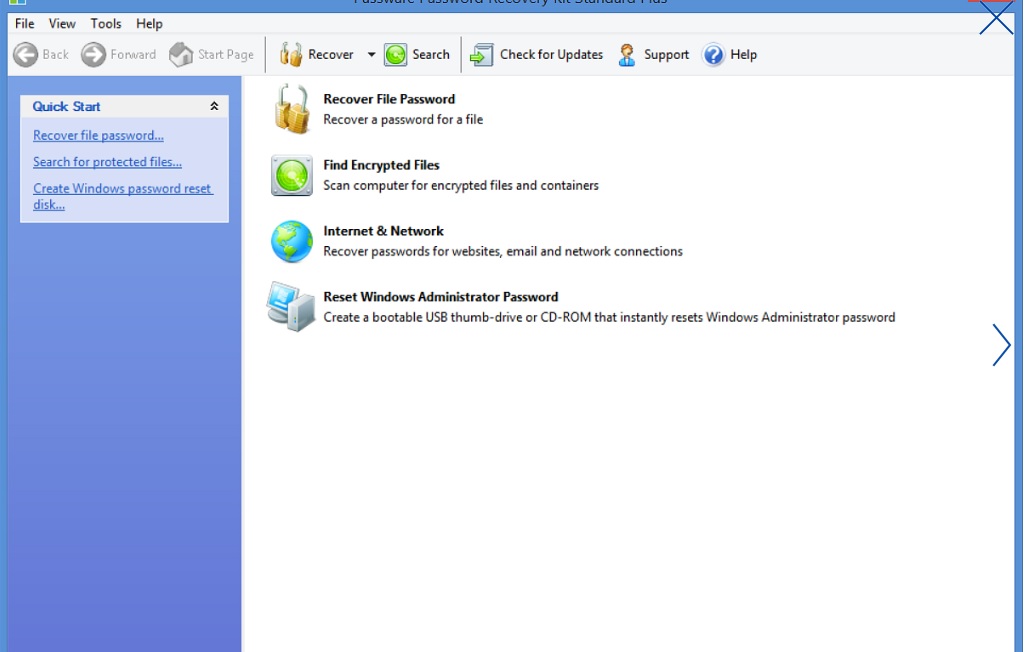Image resolution: width=1025 pixels, height=652 pixels.
Task: Click the blue Help question mark icon
Action: point(713,54)
